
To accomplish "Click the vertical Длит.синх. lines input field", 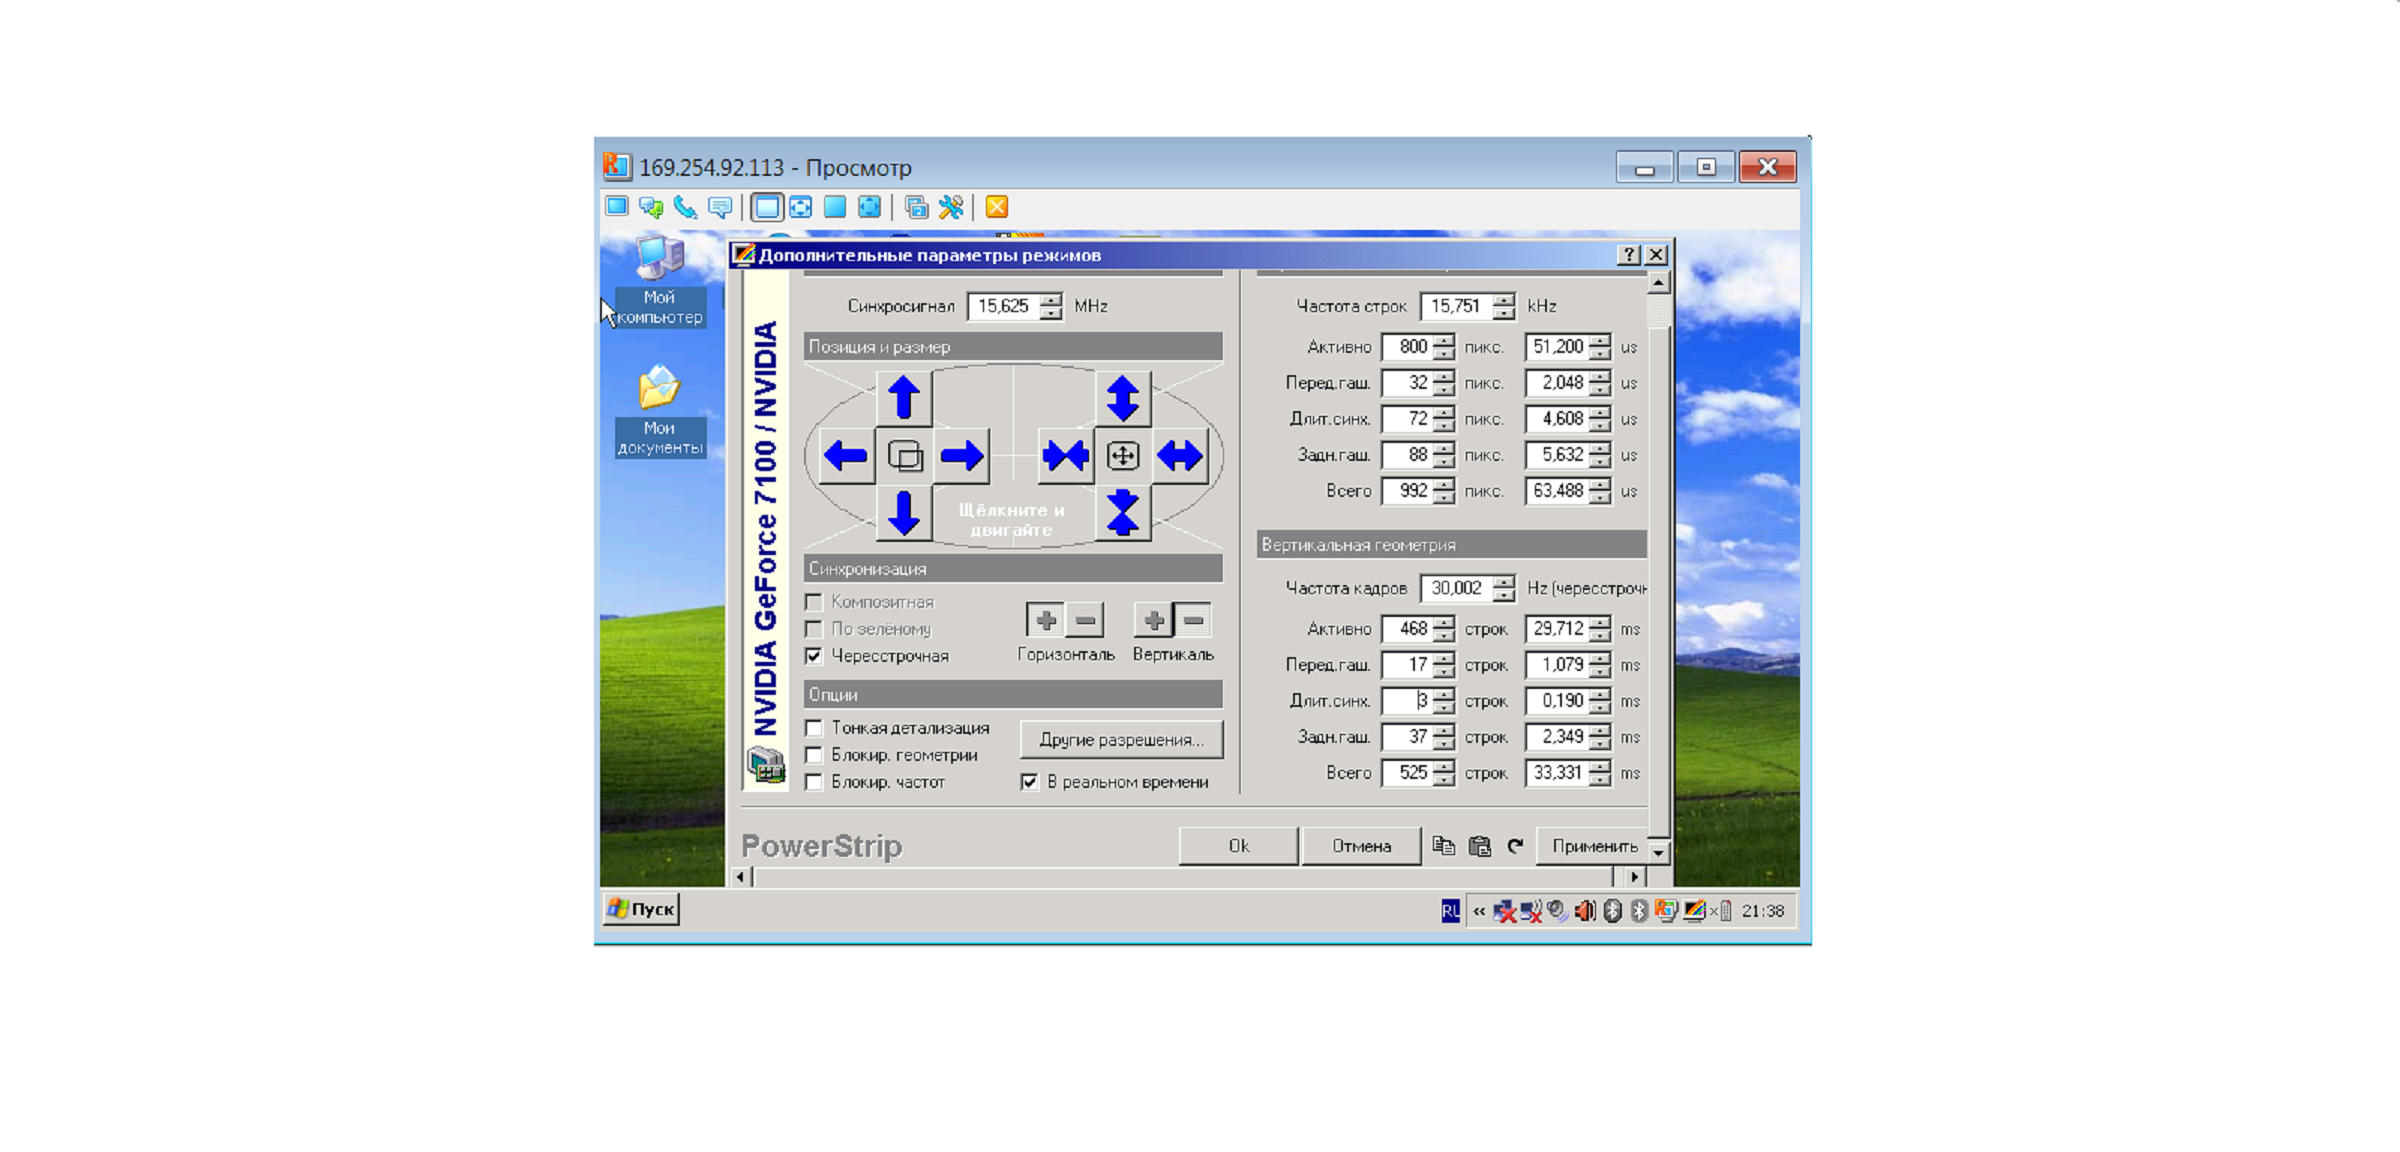I will (x=1408, y=701).
